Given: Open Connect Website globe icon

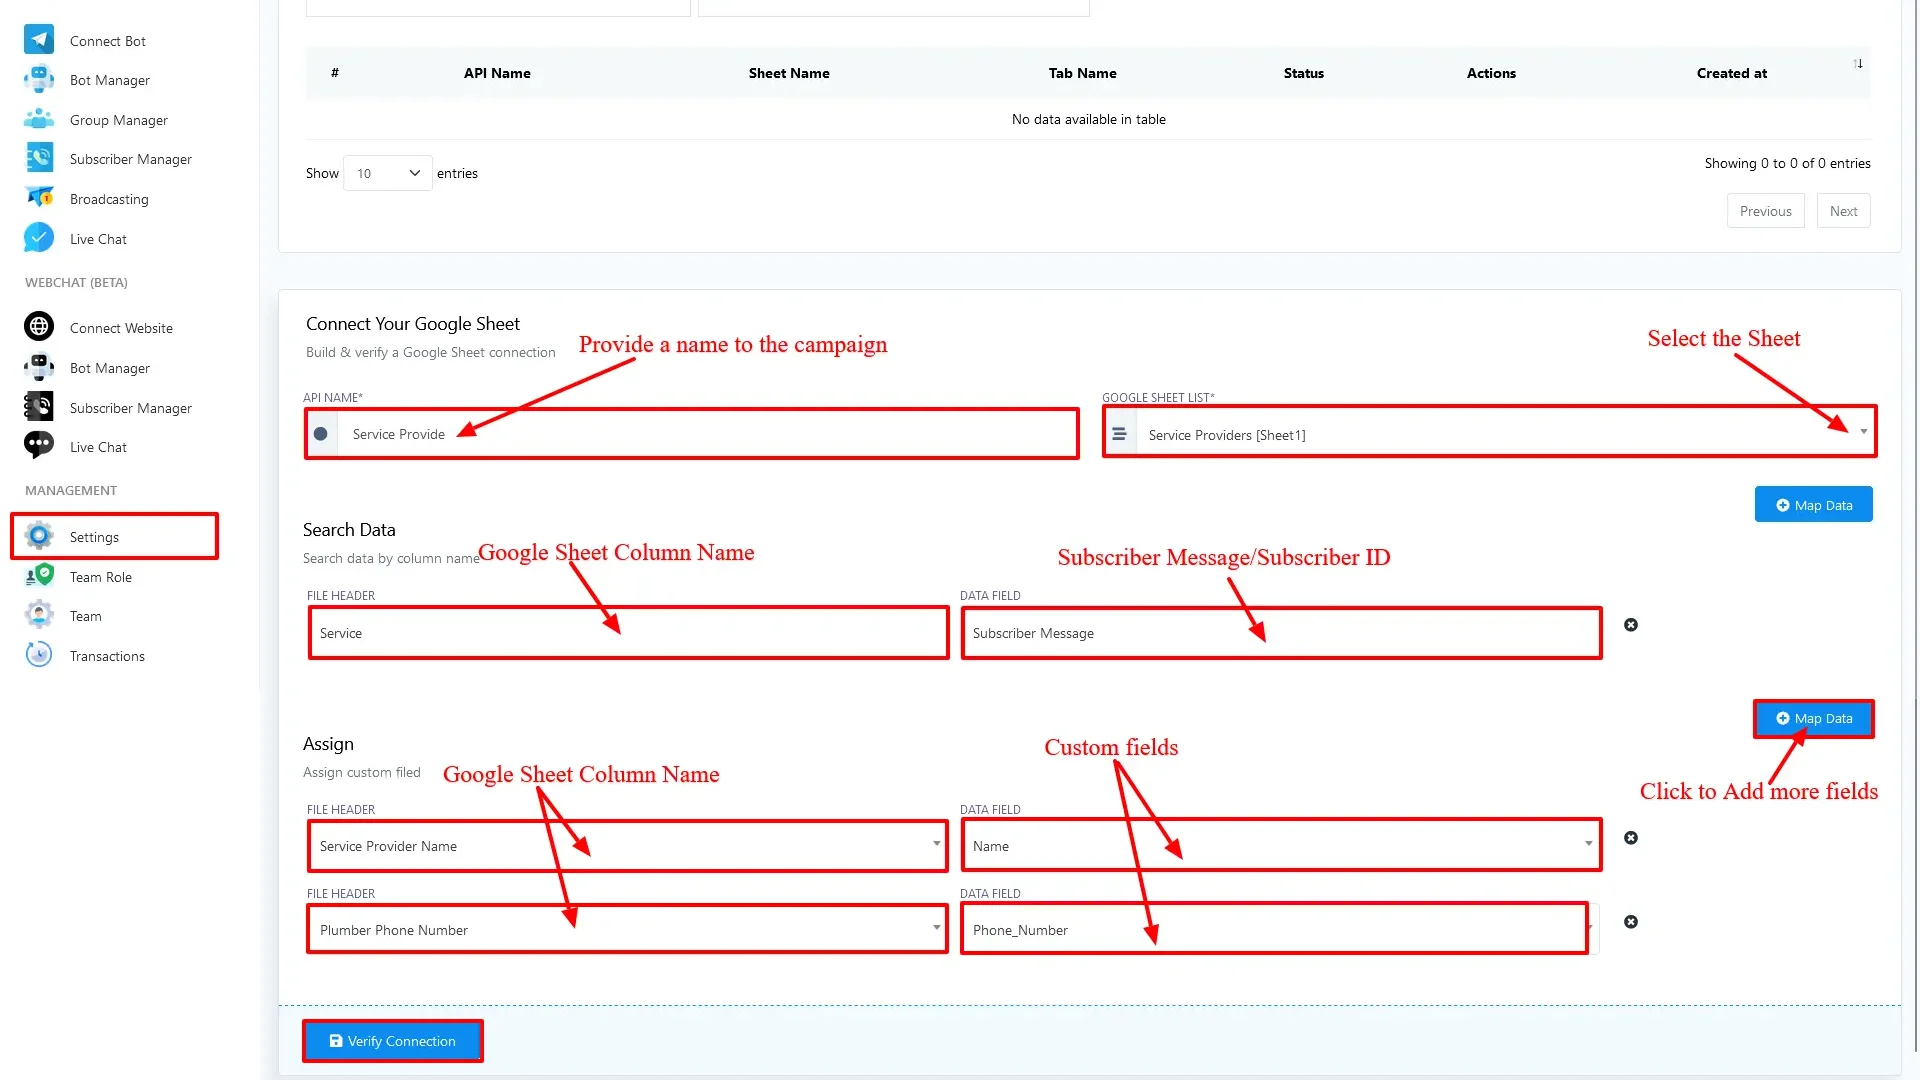Looking at the screenshot, I should (39, 327).
